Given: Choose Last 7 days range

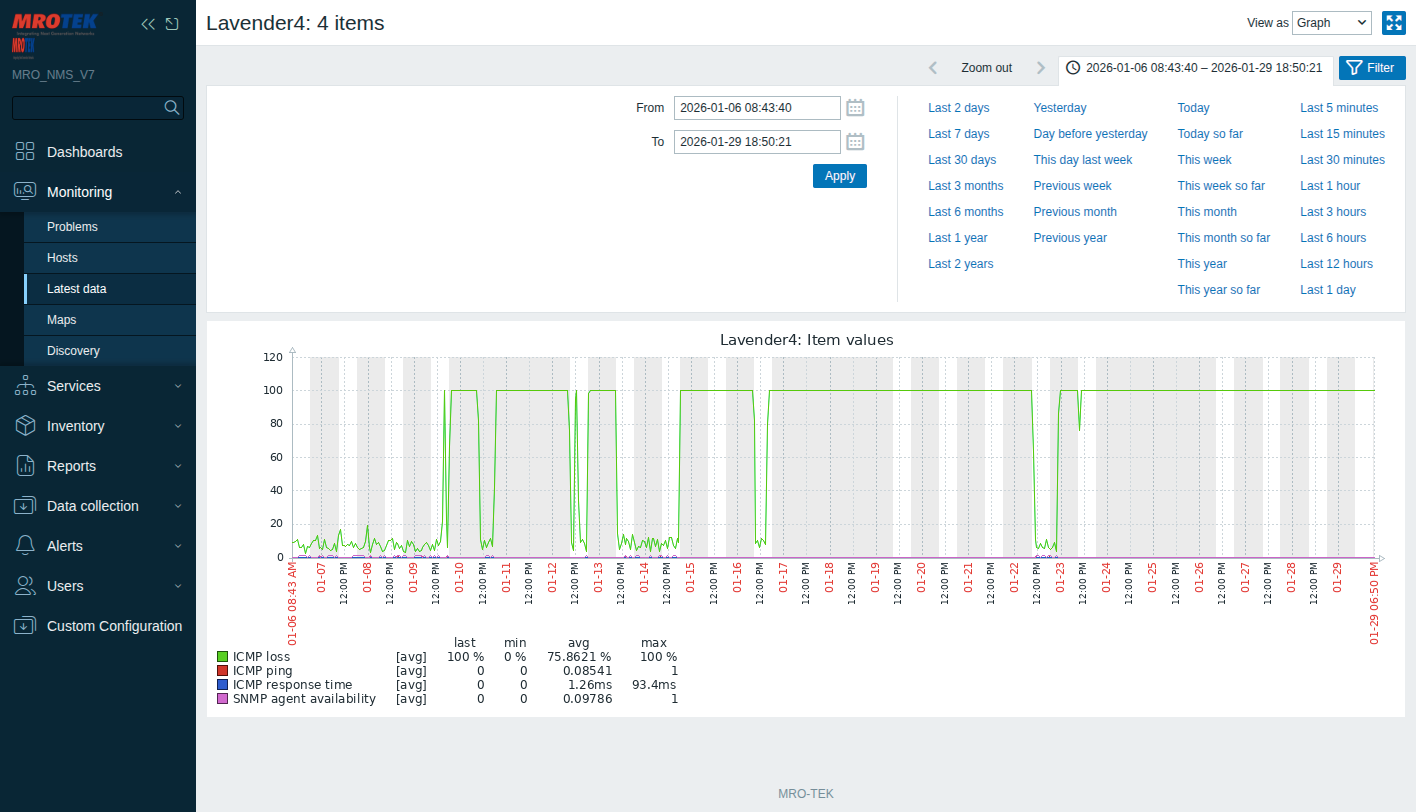Looking at the screenshot, I should point(959,134).
